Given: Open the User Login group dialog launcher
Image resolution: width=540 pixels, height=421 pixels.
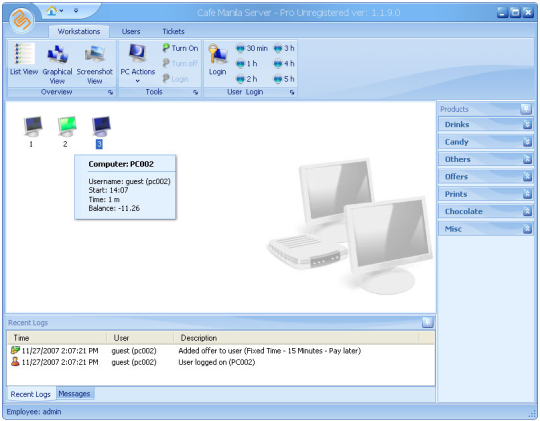Looking at the screenshot, I should [x=292, y=92].
